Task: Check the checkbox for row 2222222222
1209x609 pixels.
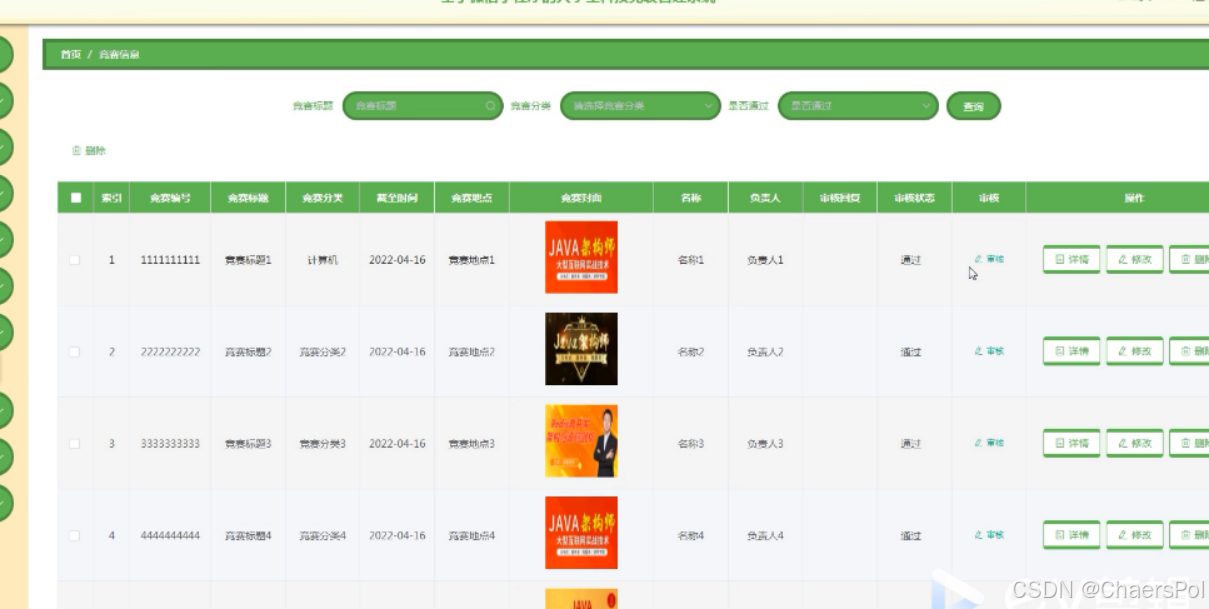Action: (74, 352)
